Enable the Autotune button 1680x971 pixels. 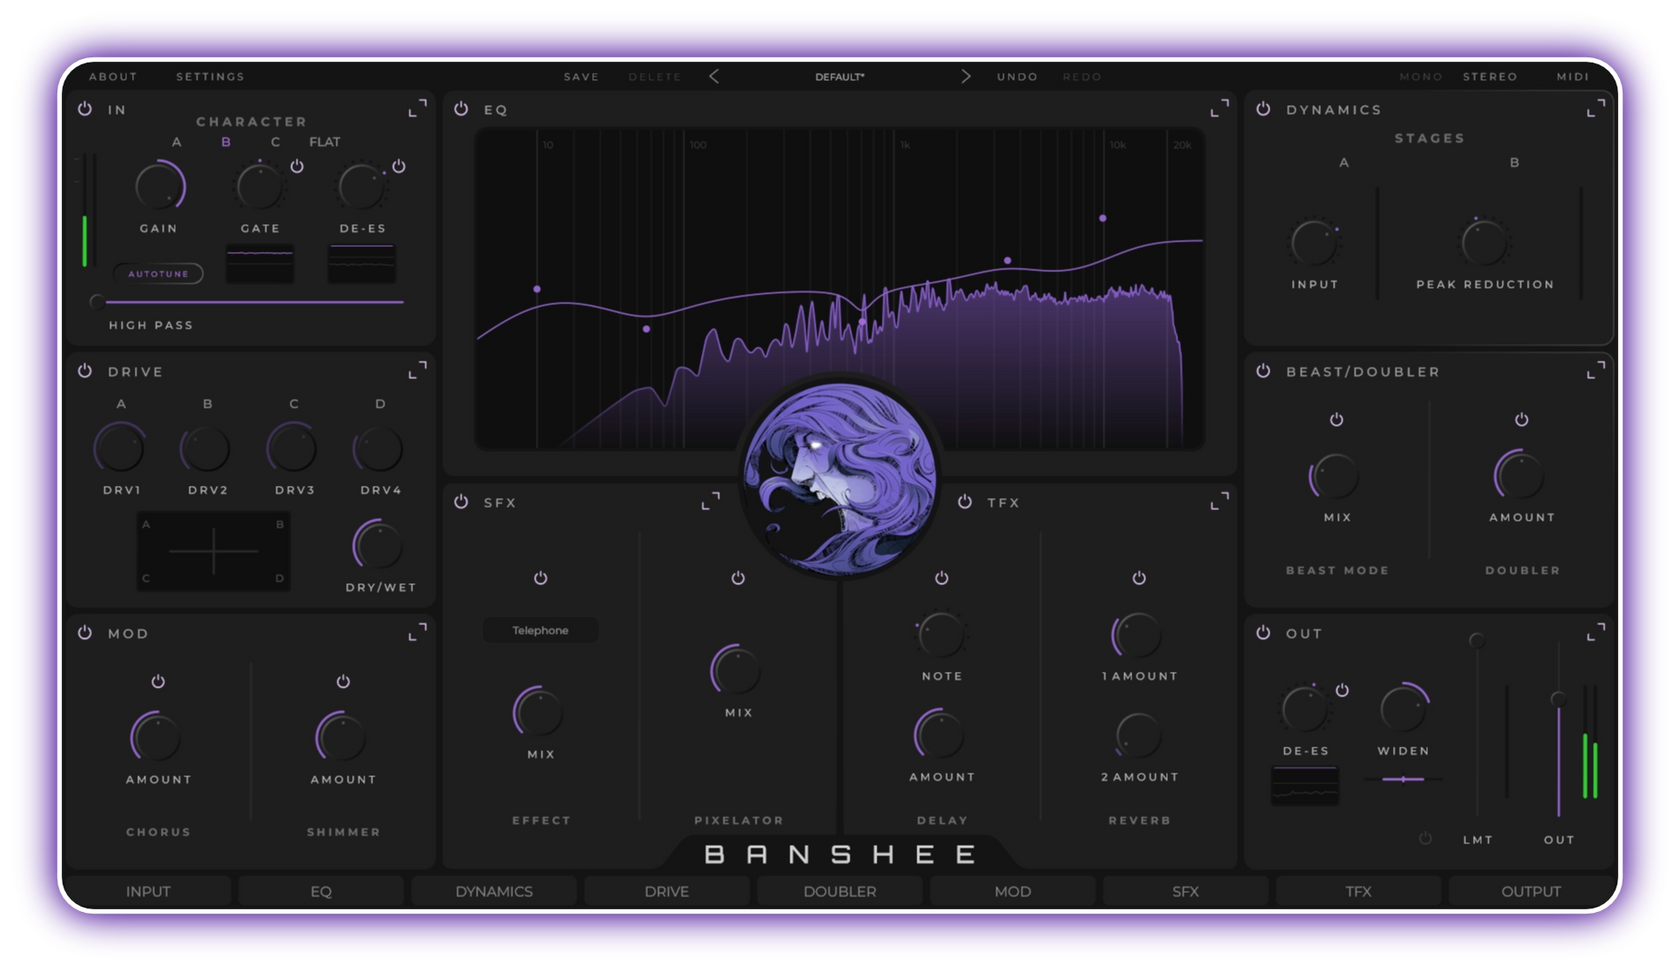coord(159,273)
